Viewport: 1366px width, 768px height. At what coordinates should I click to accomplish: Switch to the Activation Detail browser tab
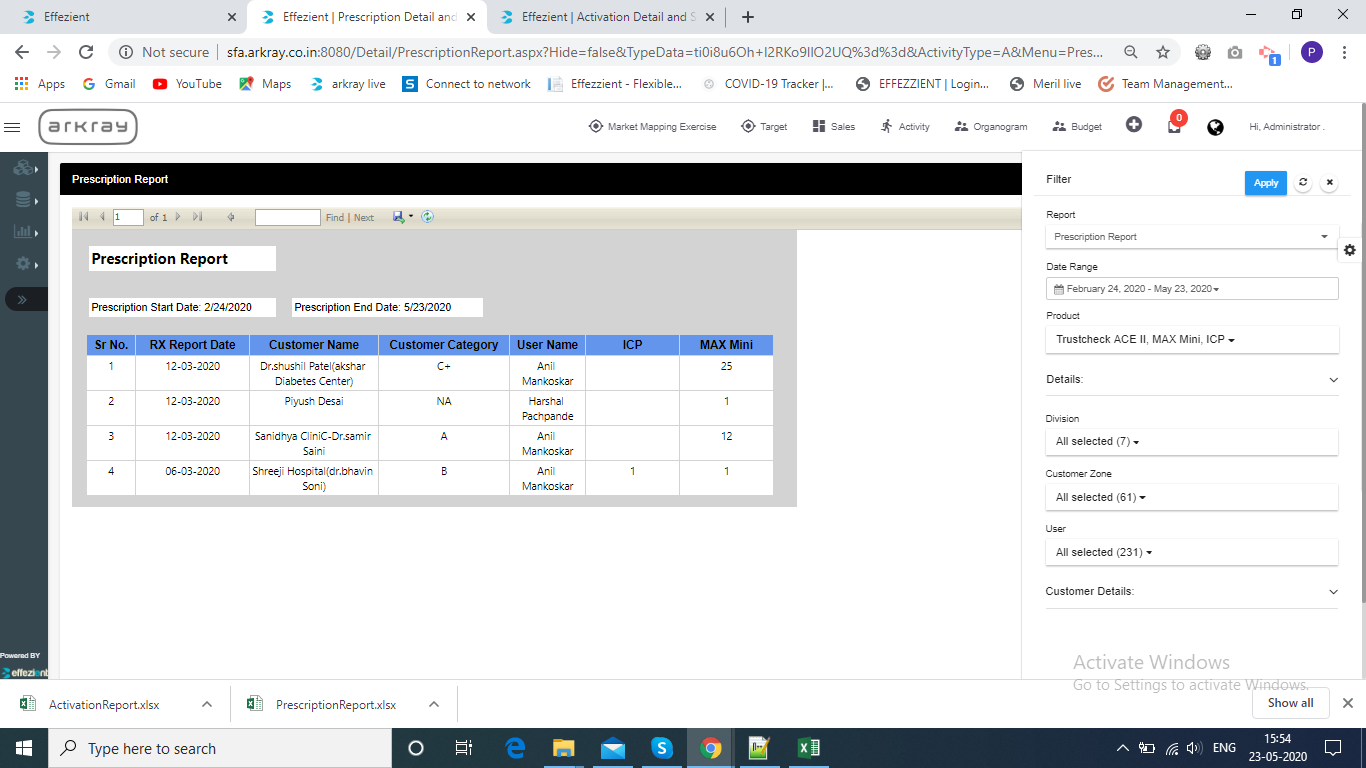tap(603, 17)
